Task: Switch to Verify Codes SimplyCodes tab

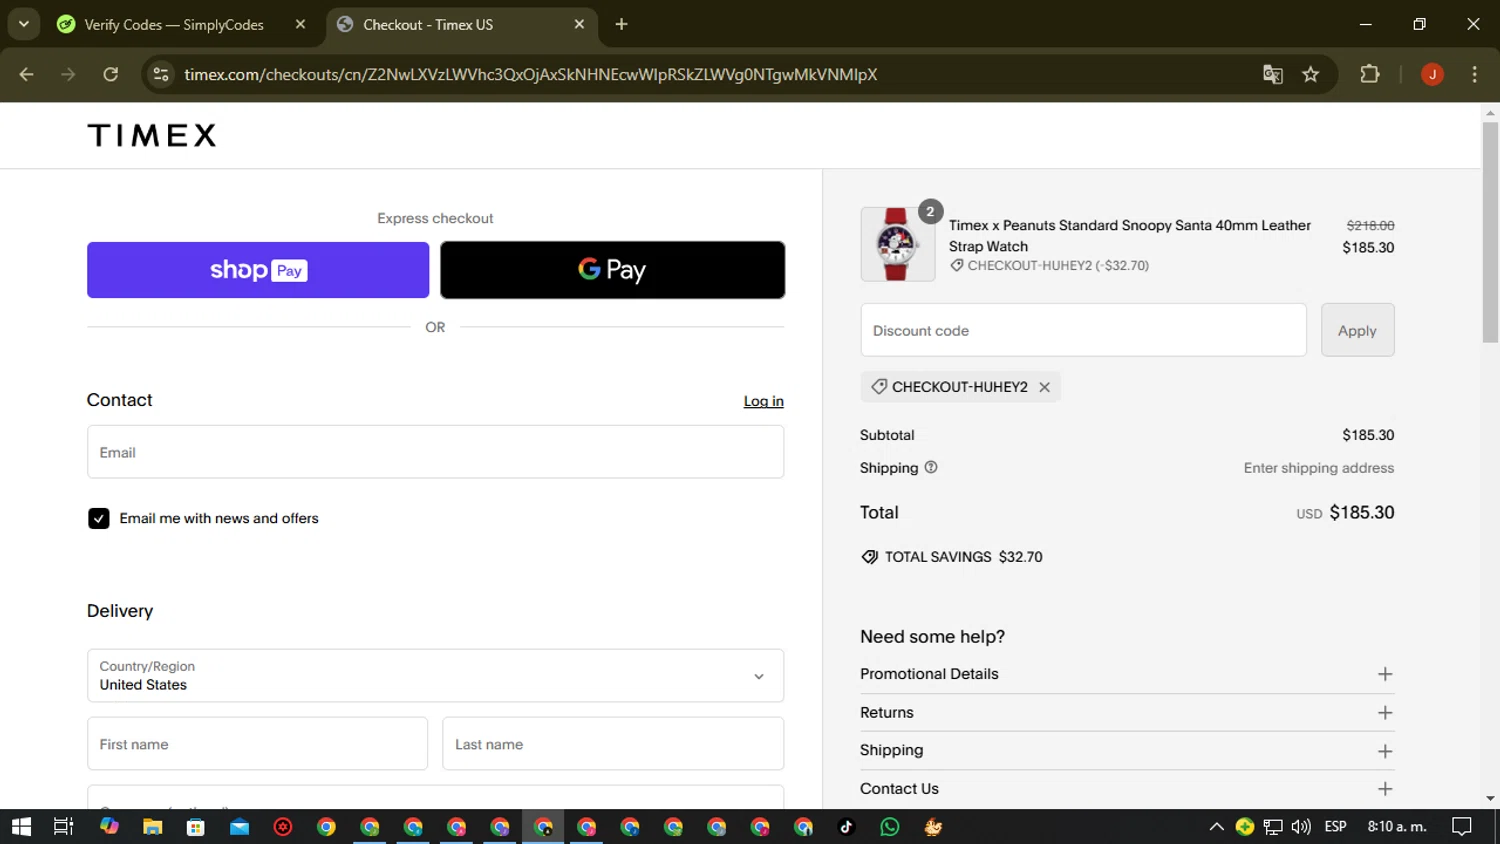Action: [174, 25]
